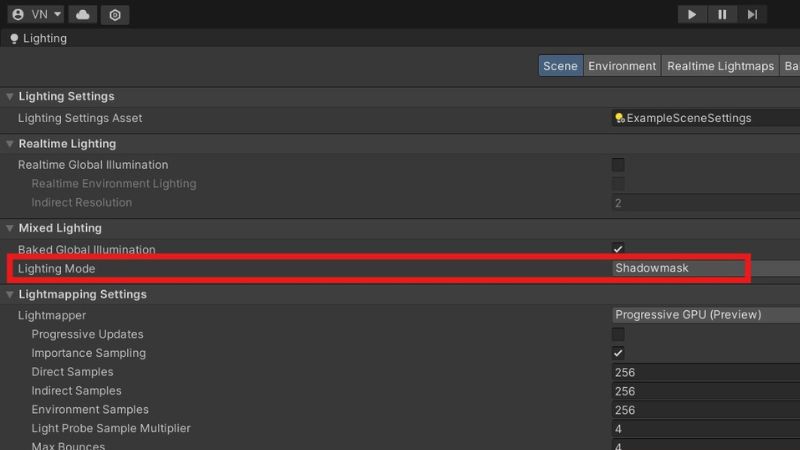Select the Lighting window tab
This screenshot has width=800, height=450.
click(39, 38)
